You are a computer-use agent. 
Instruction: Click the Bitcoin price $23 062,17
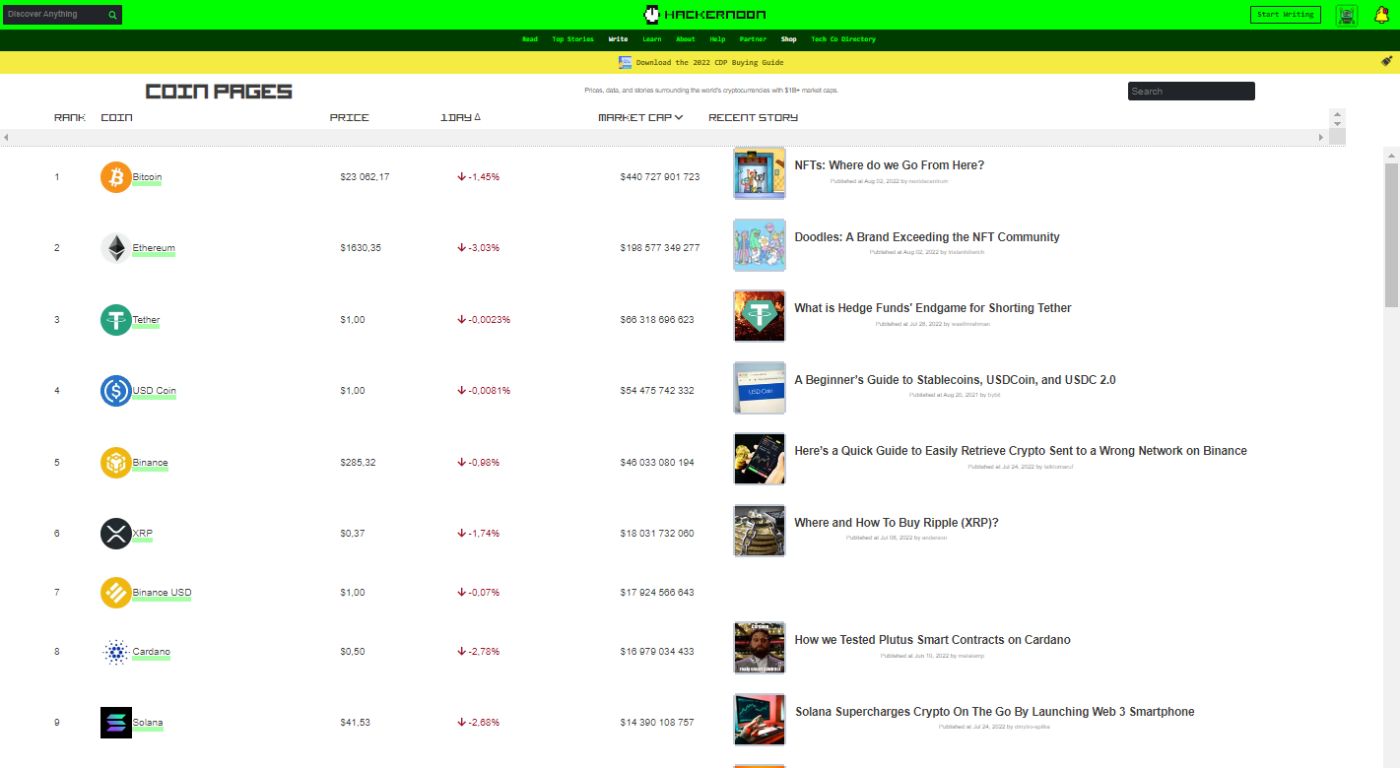click(365, 177)
